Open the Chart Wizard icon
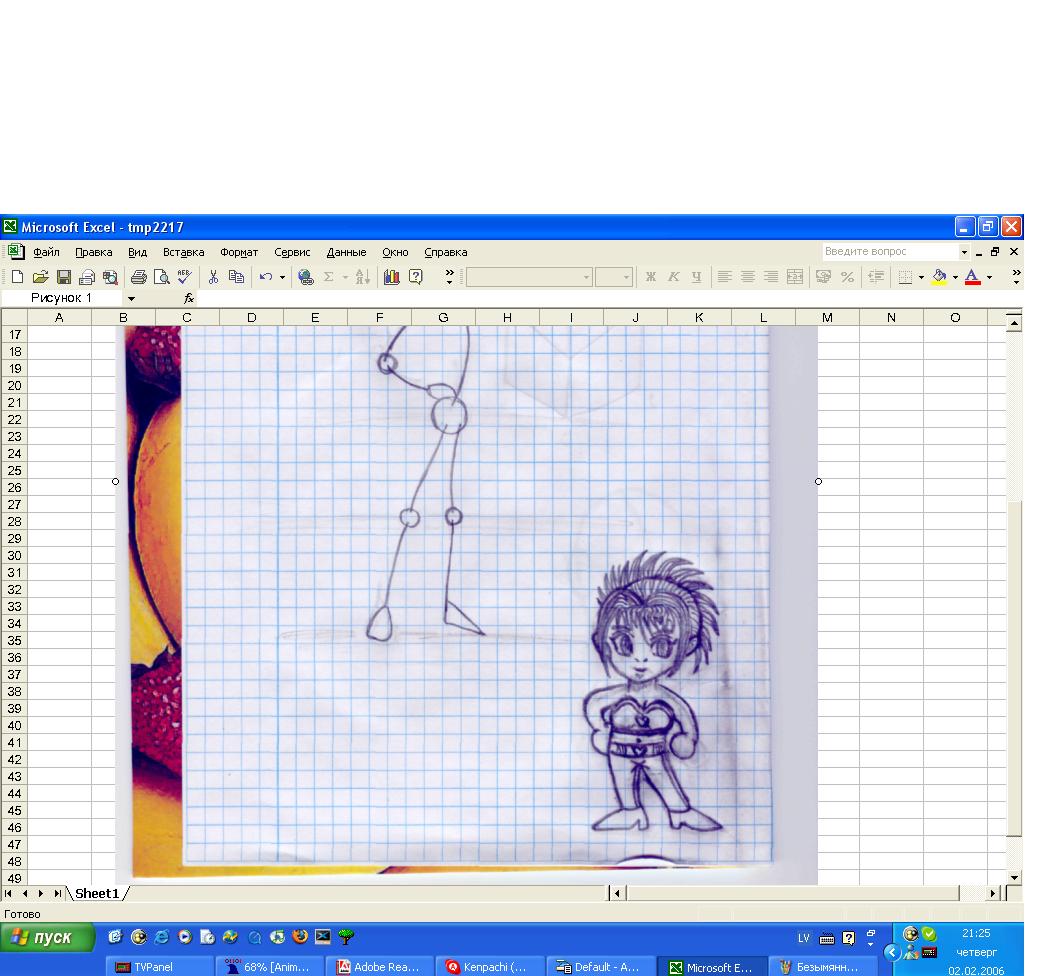 391,277
